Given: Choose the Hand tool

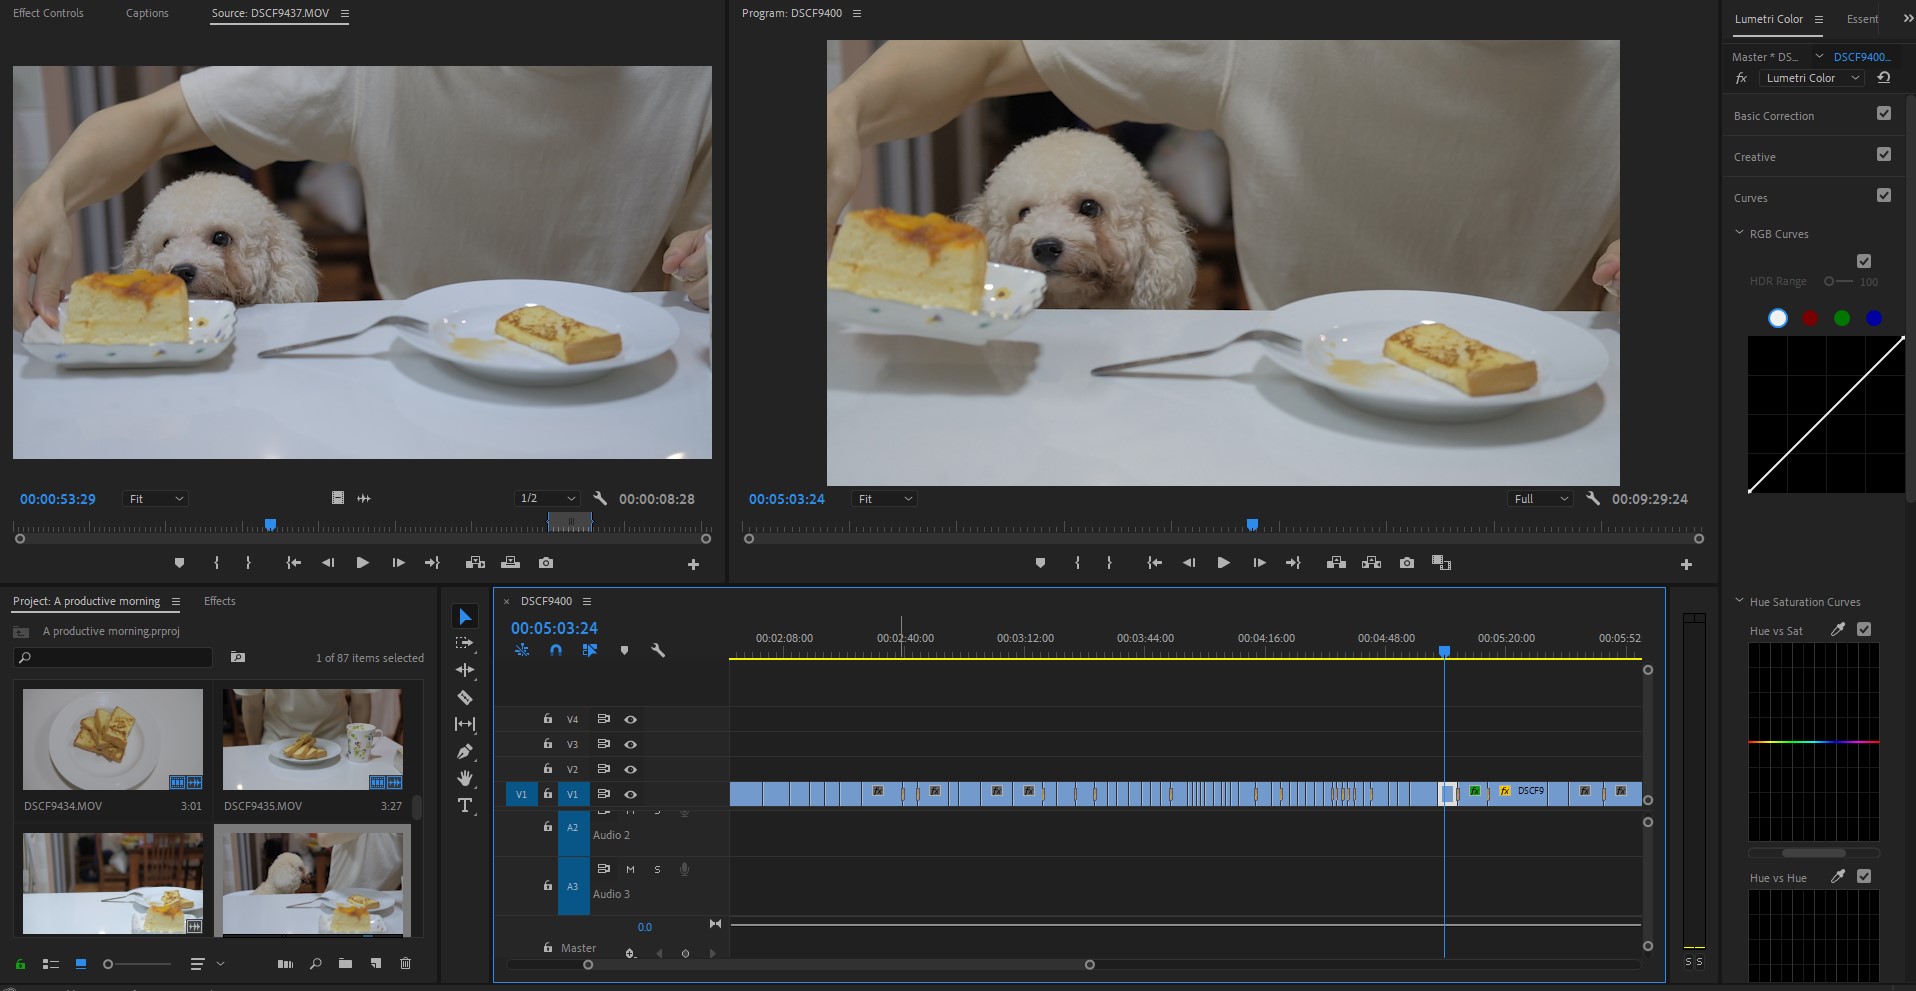Looking at the screenshot, I should [x=465, y=778].
